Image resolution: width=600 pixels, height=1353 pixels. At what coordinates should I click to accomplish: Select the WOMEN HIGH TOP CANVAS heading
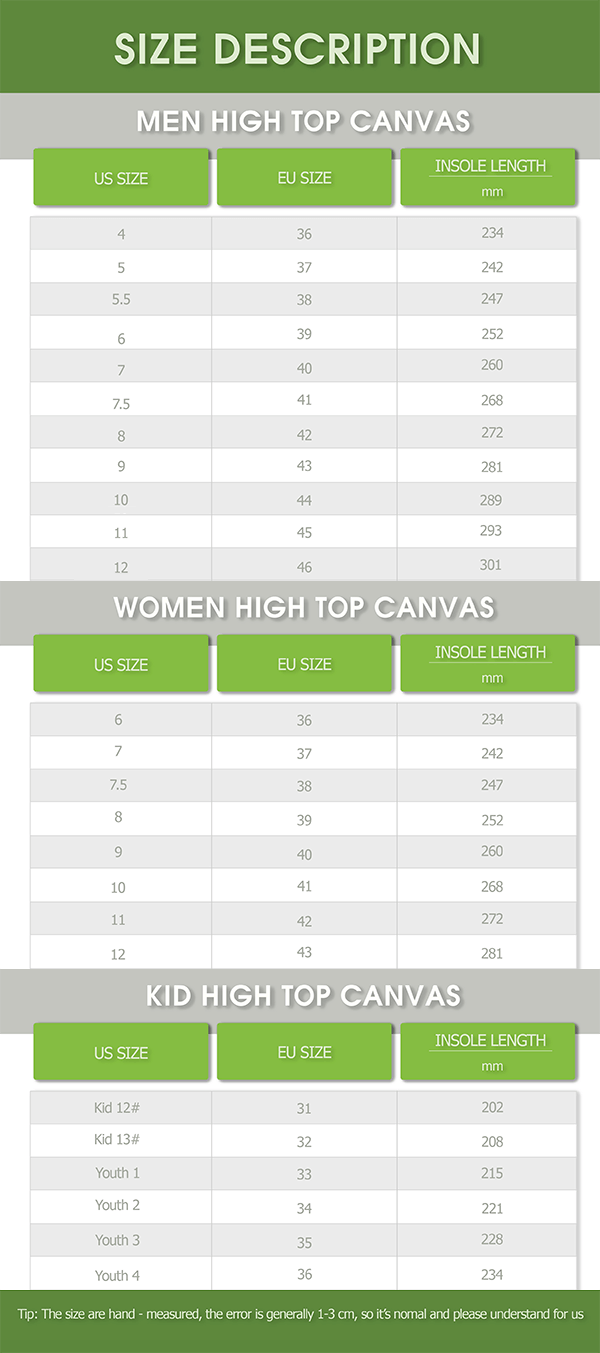304,608
